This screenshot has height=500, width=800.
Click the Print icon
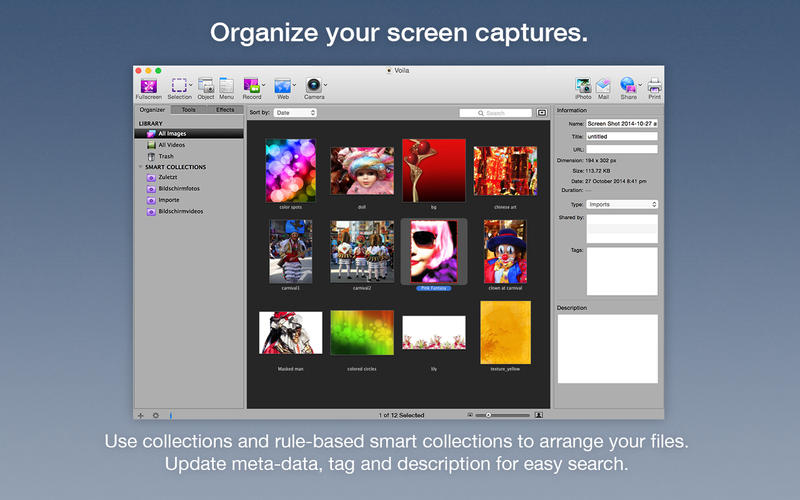coord(654,86)
